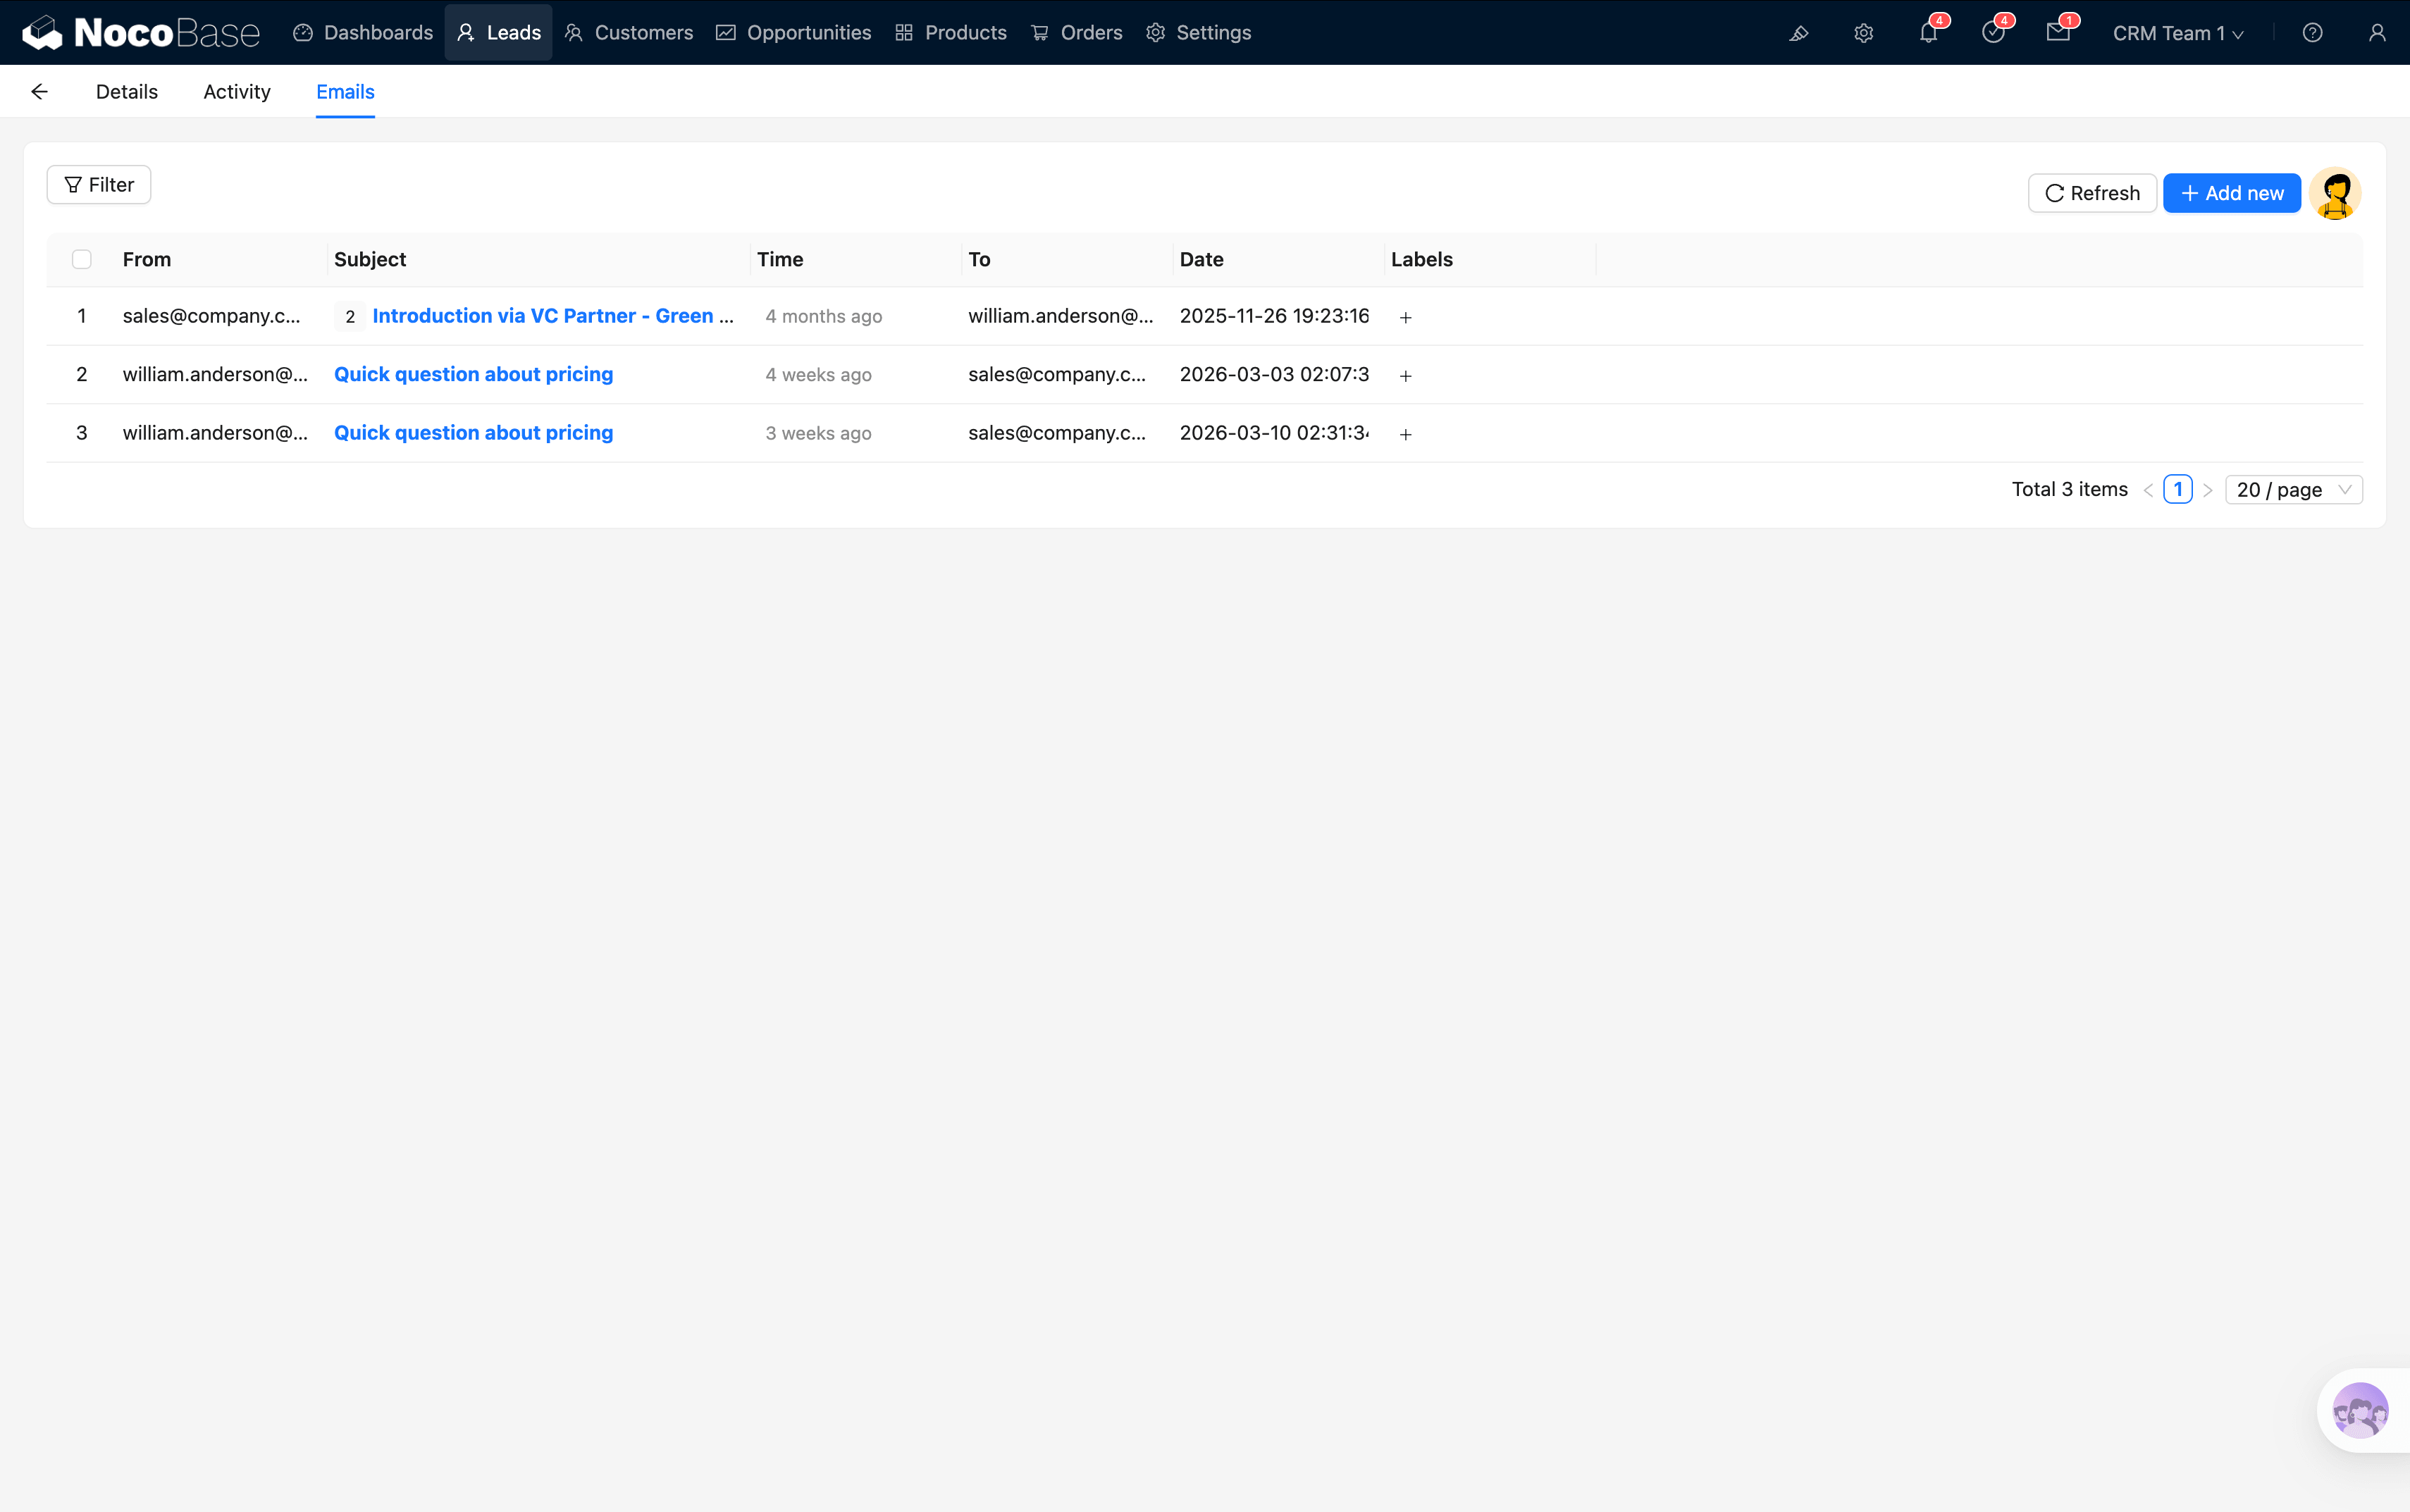Image resolution: width=2410 pixels, height=1512 pixels.
Task: Click the Add new button
Action: pyautogui.click(x=2231, y=193)
